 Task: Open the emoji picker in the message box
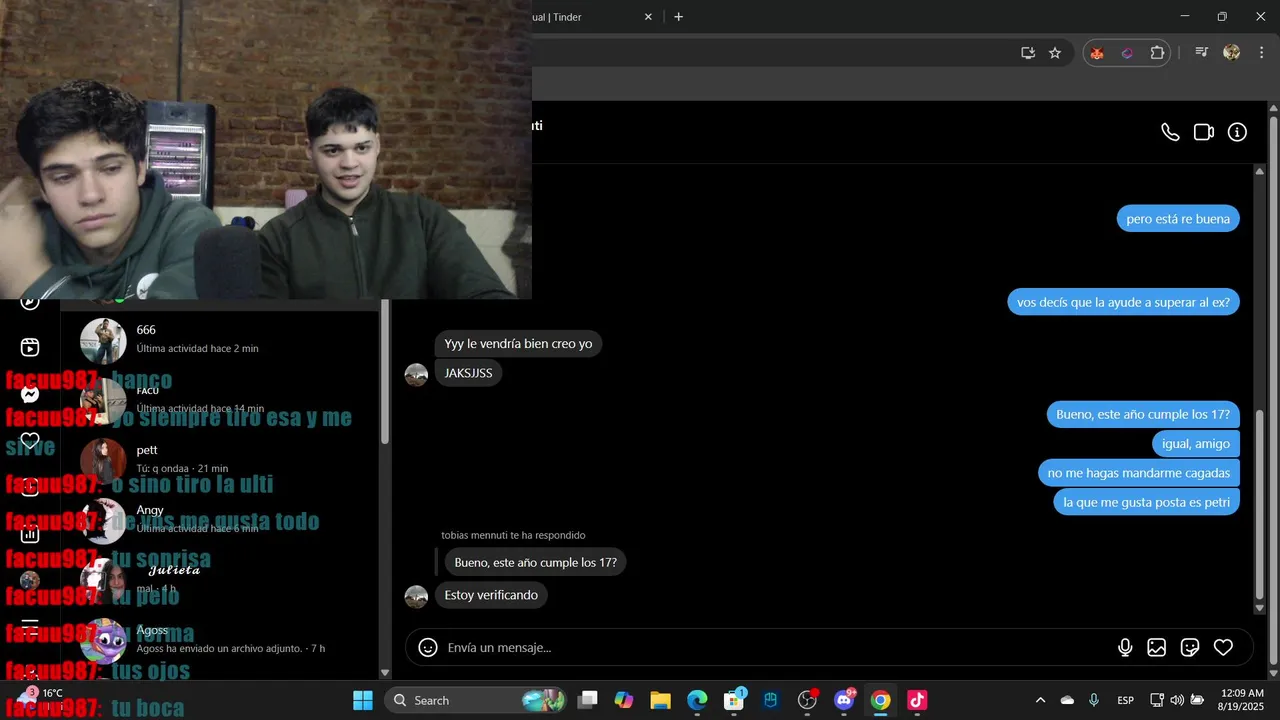[x=428, y=647]
